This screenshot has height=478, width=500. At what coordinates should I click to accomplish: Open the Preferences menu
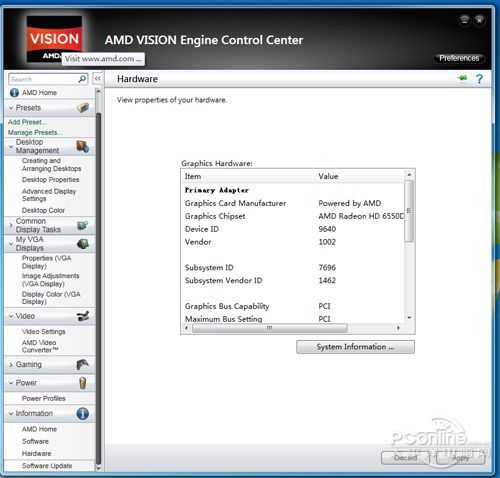pyautogui.click(x=459, y=58)
